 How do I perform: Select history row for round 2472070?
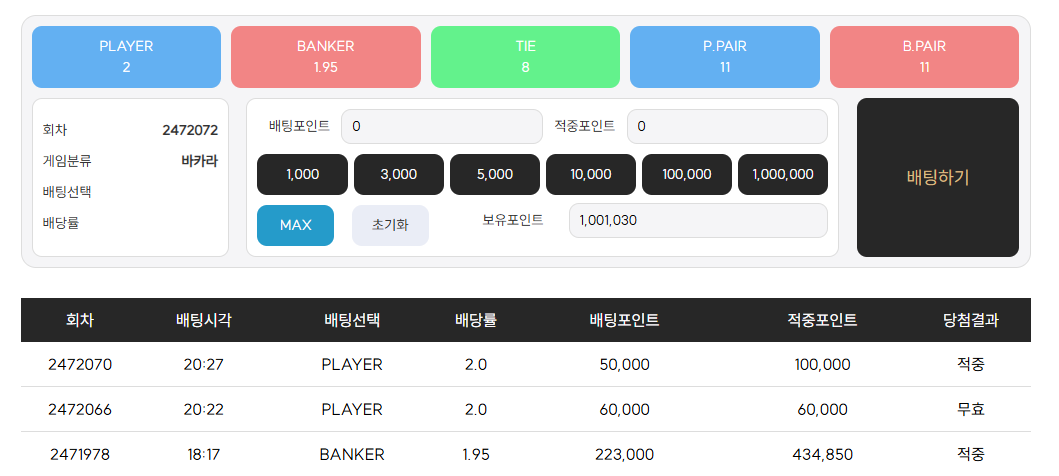pos(525,365)
